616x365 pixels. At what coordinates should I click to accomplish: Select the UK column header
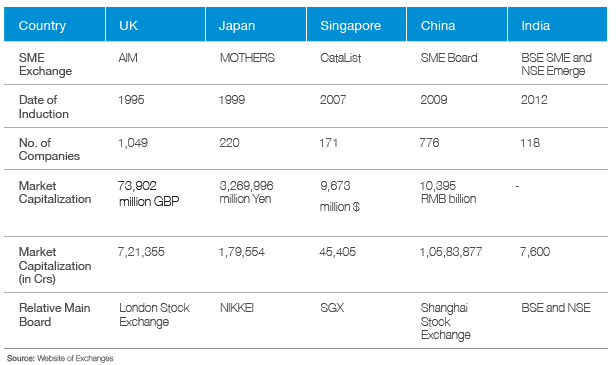[156, 24]
